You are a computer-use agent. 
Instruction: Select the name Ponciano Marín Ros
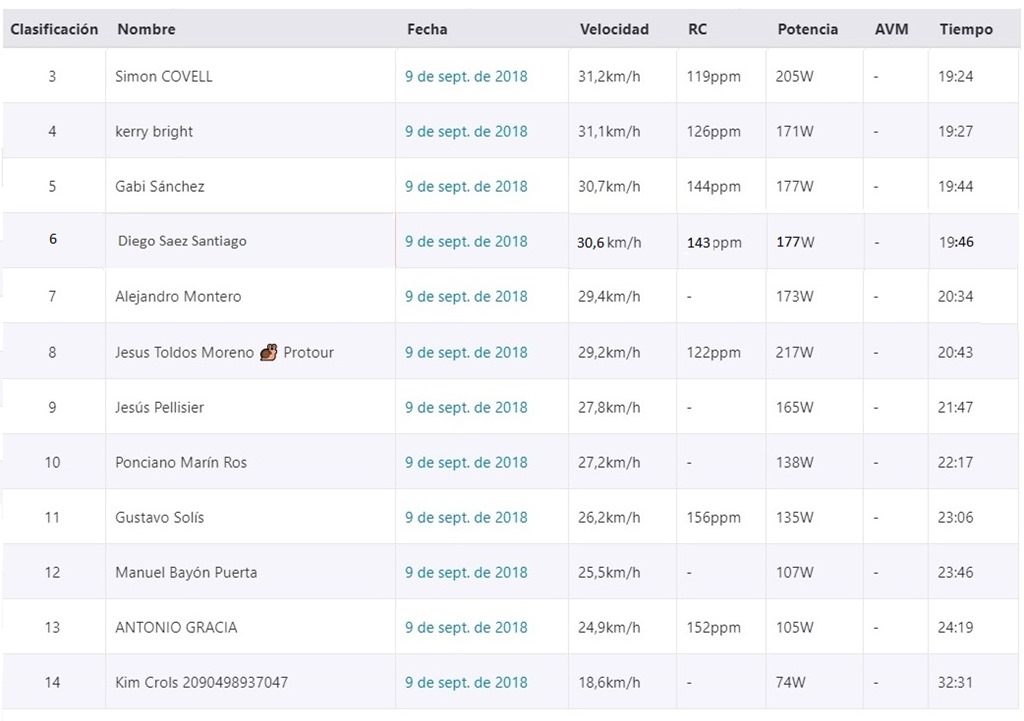point(181,462)
